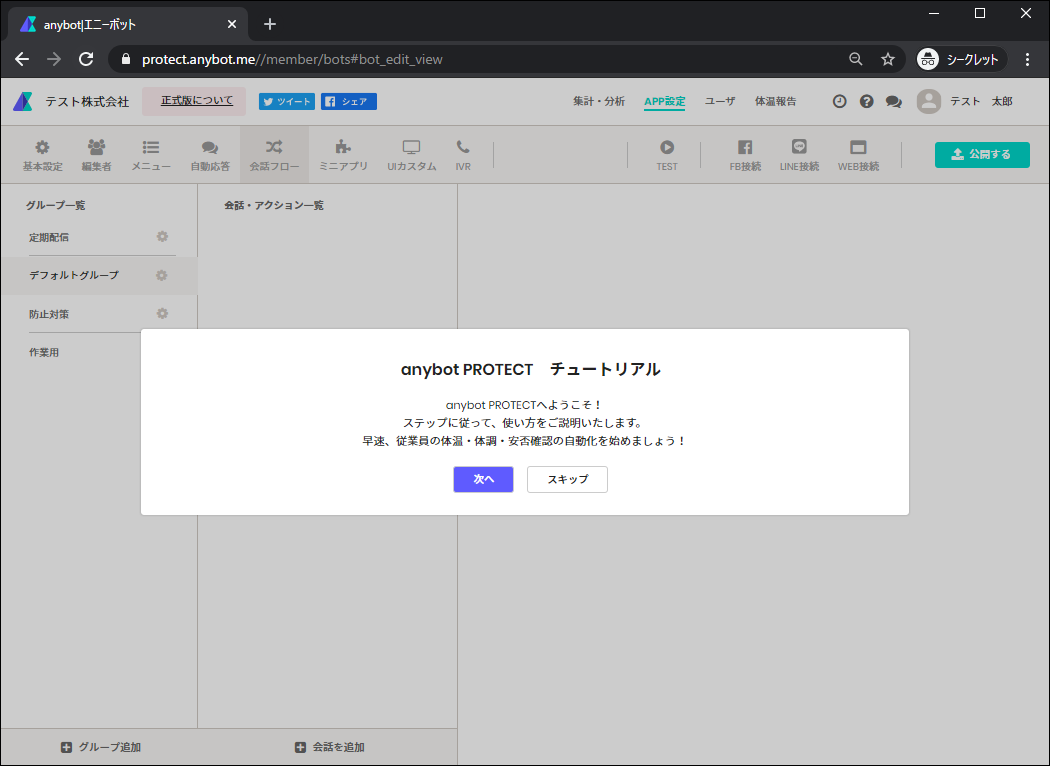Select the 編集者 editors icon
Image resolution: width=1050 pixels, height=766 pixels.
click(x=96, y=154)
